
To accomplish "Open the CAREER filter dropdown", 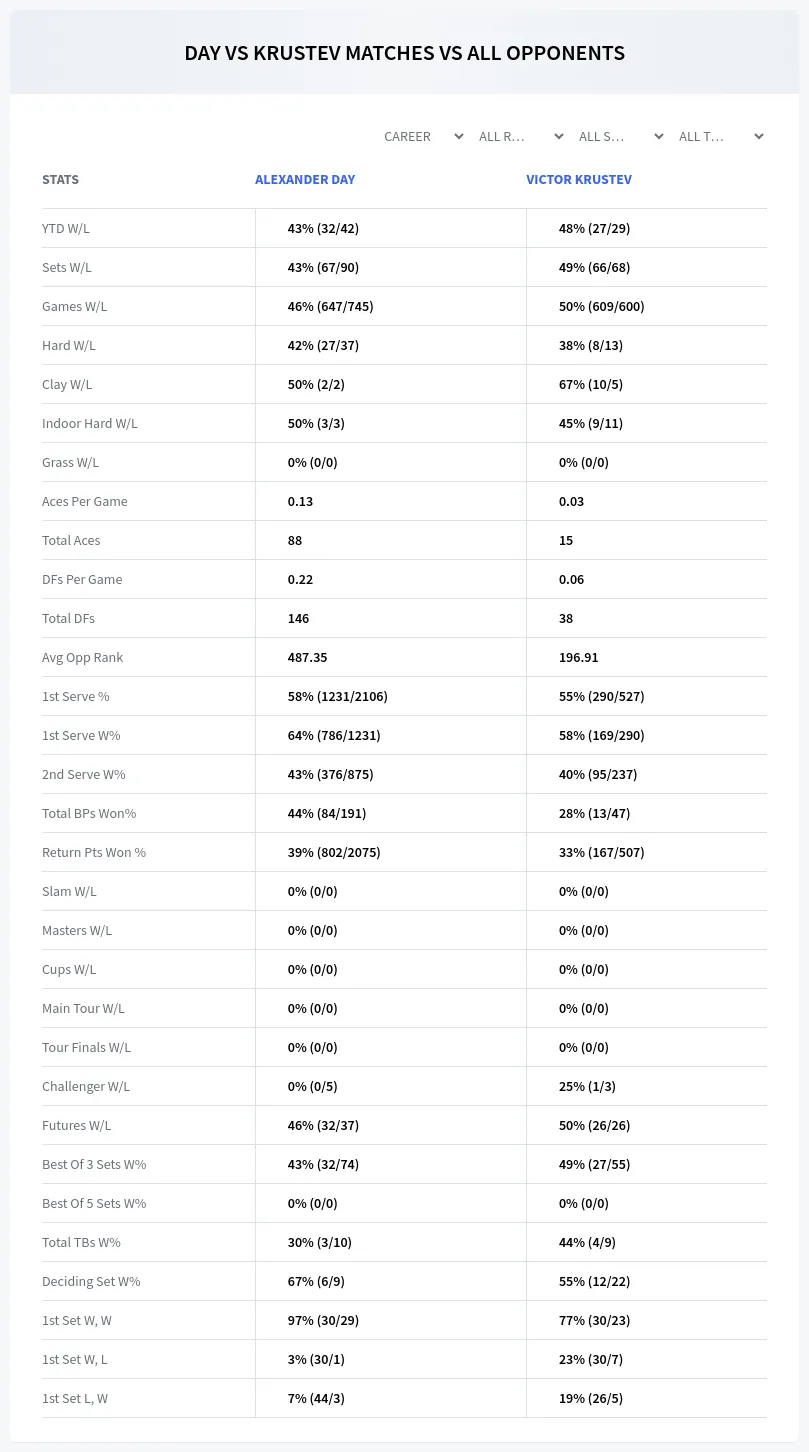I will 424,136.
